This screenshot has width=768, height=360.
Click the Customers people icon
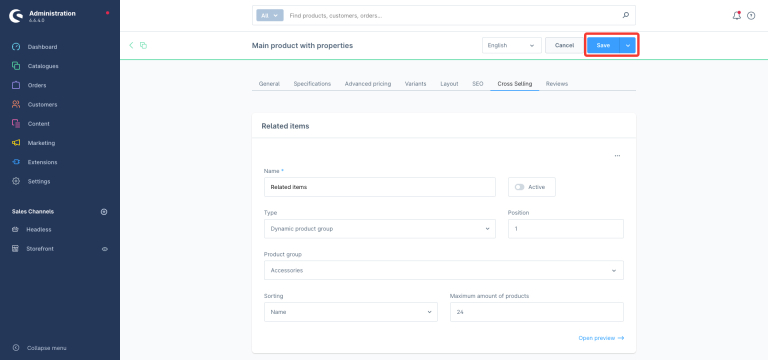click(x=16, y=104)
